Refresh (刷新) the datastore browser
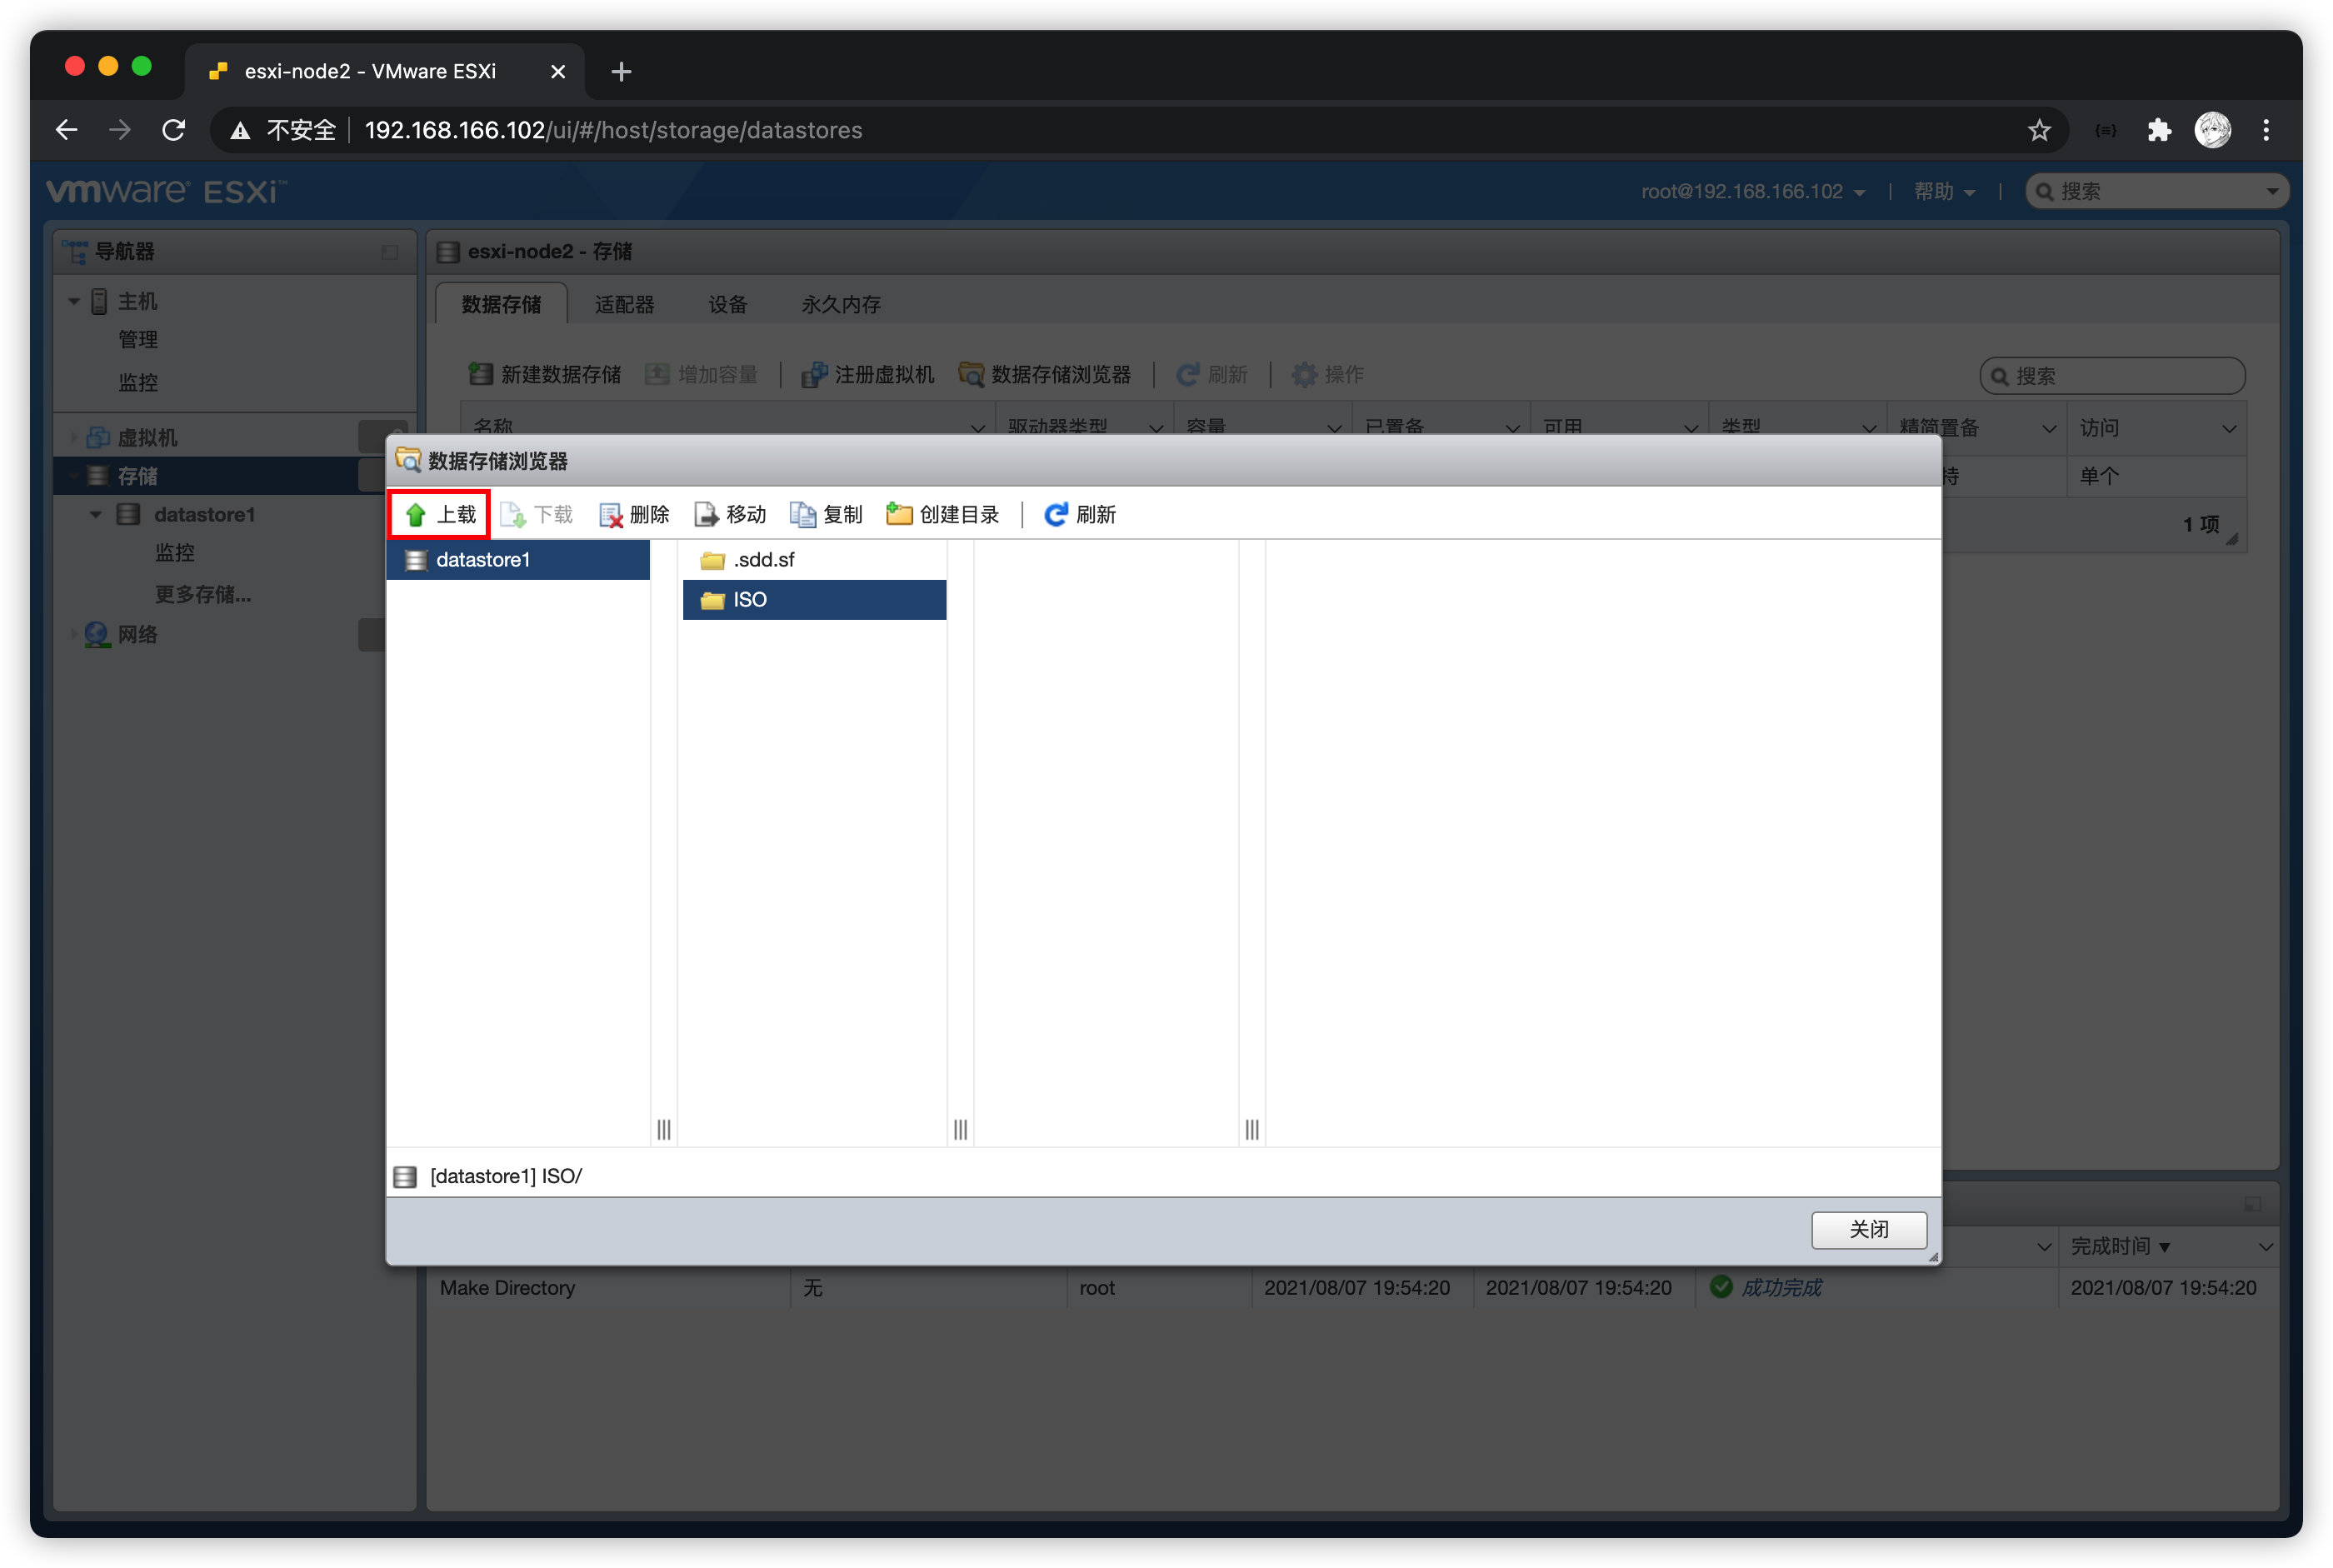This screenshot has width=2333, height=1568. point(1079,515)
